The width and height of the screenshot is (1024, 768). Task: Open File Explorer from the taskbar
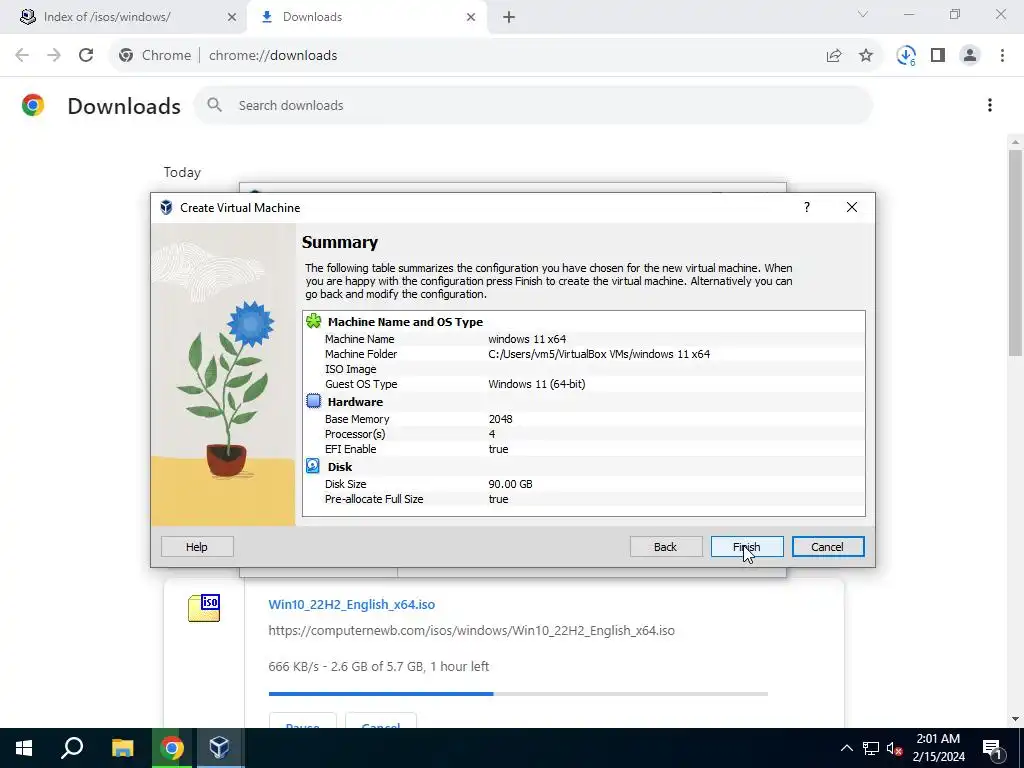[123, 748]
